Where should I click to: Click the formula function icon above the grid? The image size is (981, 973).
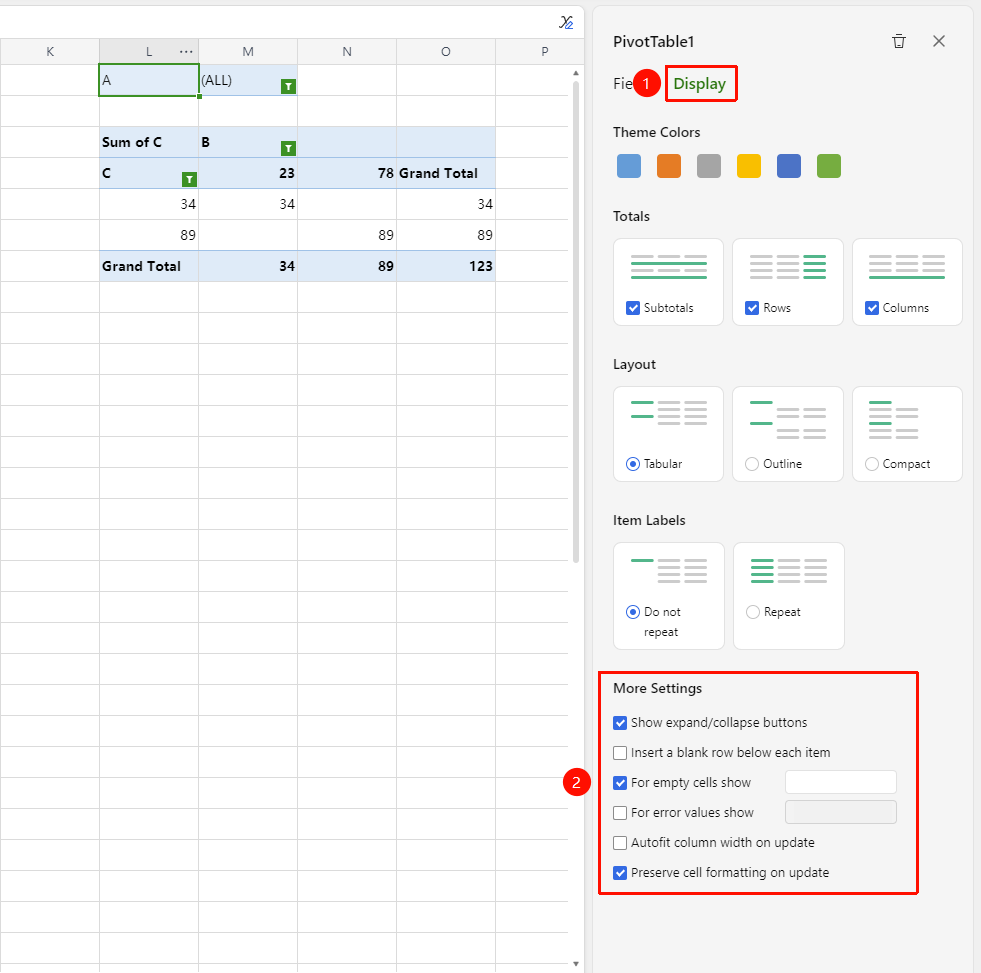pos(566,23)
